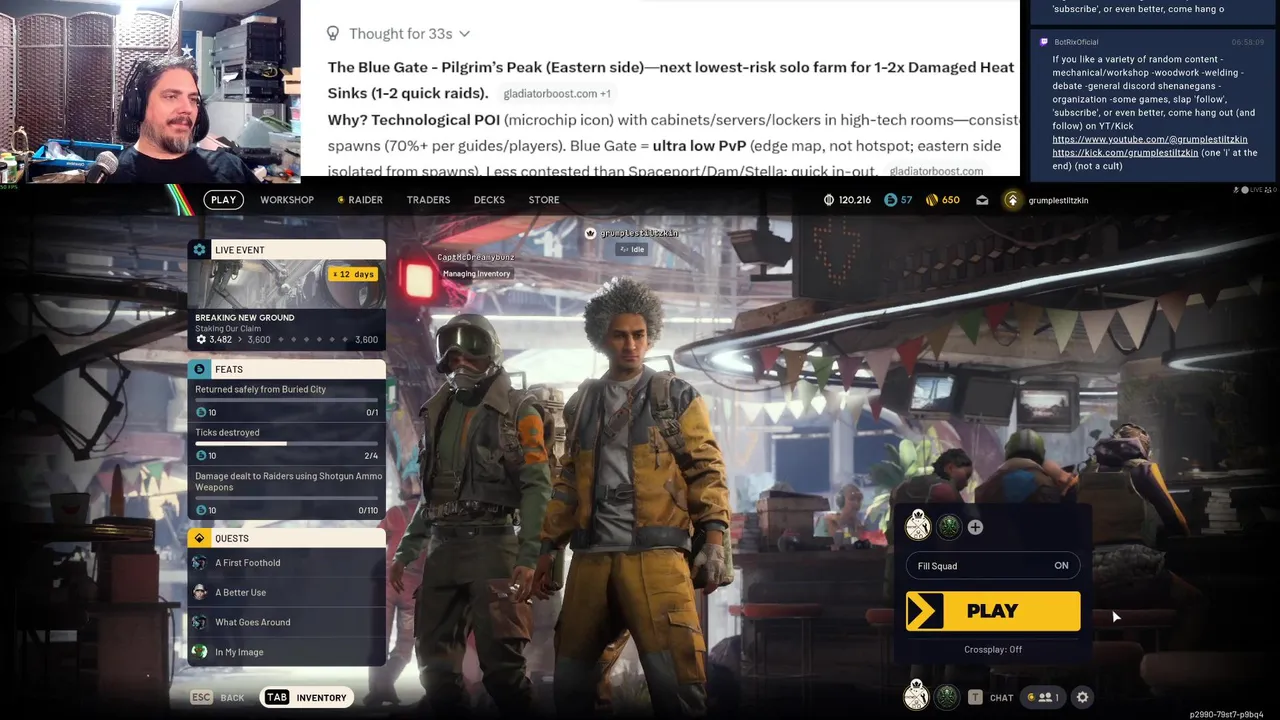The width and height of the screenshot is (1280, 720).
Task: Open the STORE tab
Action: (544, 200)
